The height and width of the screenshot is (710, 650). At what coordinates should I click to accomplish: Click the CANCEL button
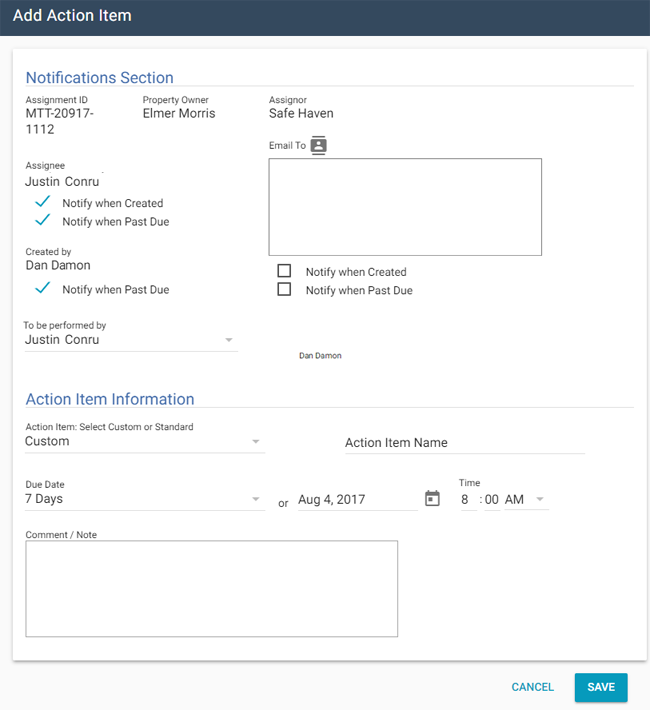click(x=532, y=687)
